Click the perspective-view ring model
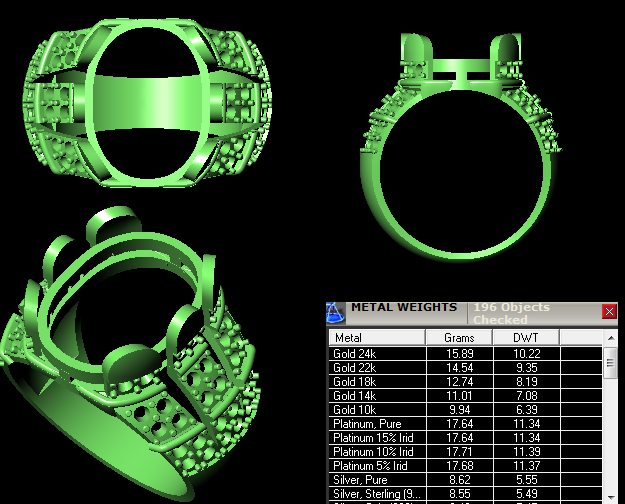 pyautogui.click(x=130, y=353)
